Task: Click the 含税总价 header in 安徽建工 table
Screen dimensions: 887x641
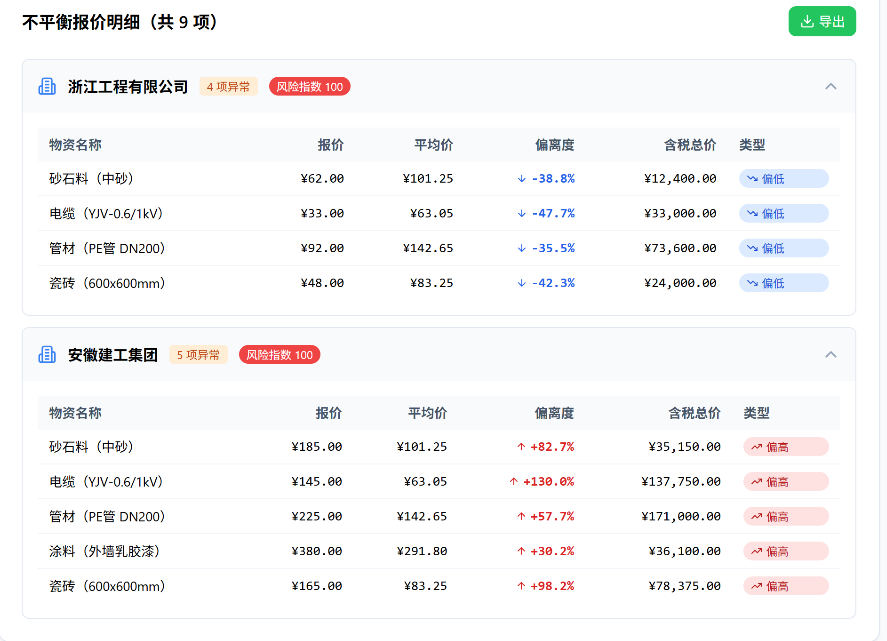Action: point(695,414)
